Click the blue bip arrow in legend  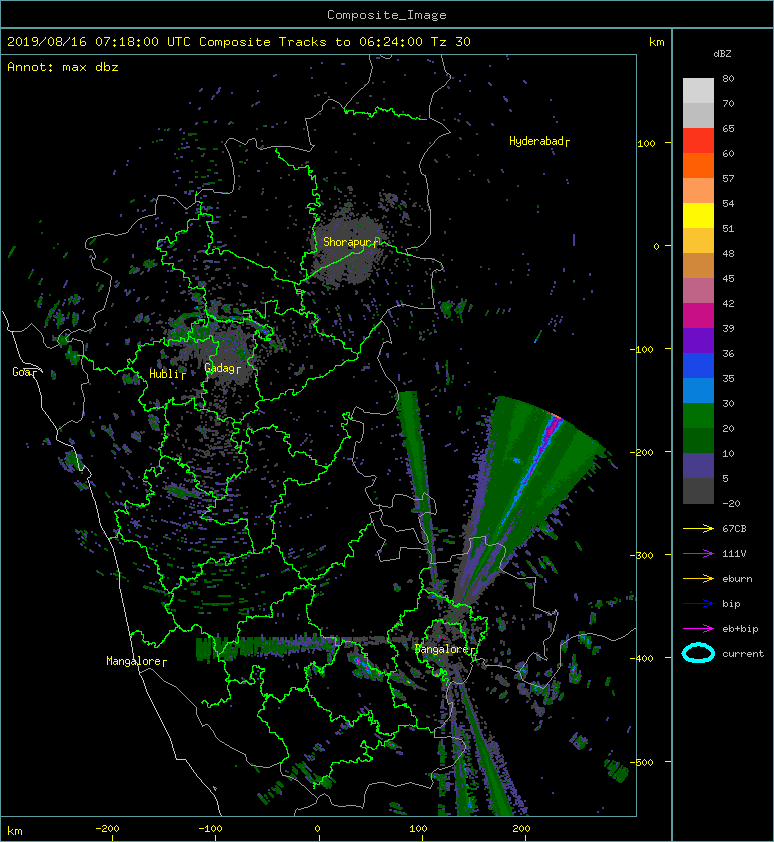point(698,604)
